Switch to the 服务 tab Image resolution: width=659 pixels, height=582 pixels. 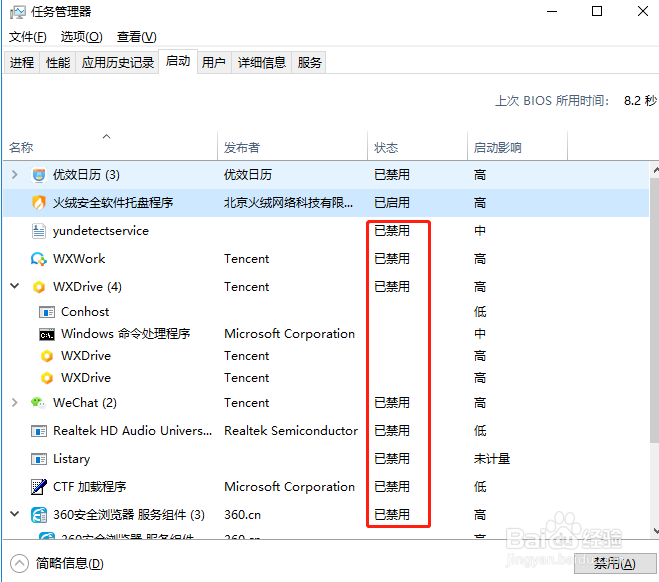pos(309,63)
